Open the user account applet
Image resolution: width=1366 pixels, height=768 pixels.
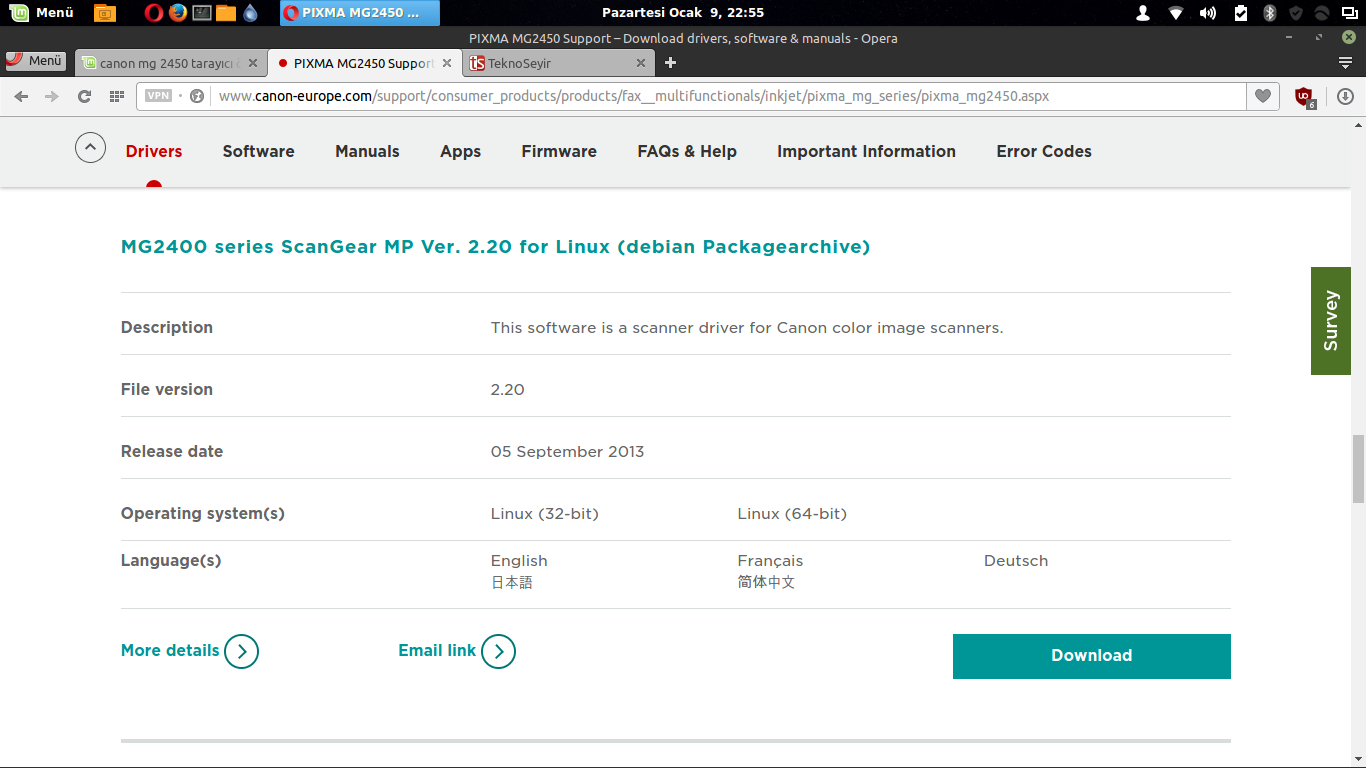1144,13
